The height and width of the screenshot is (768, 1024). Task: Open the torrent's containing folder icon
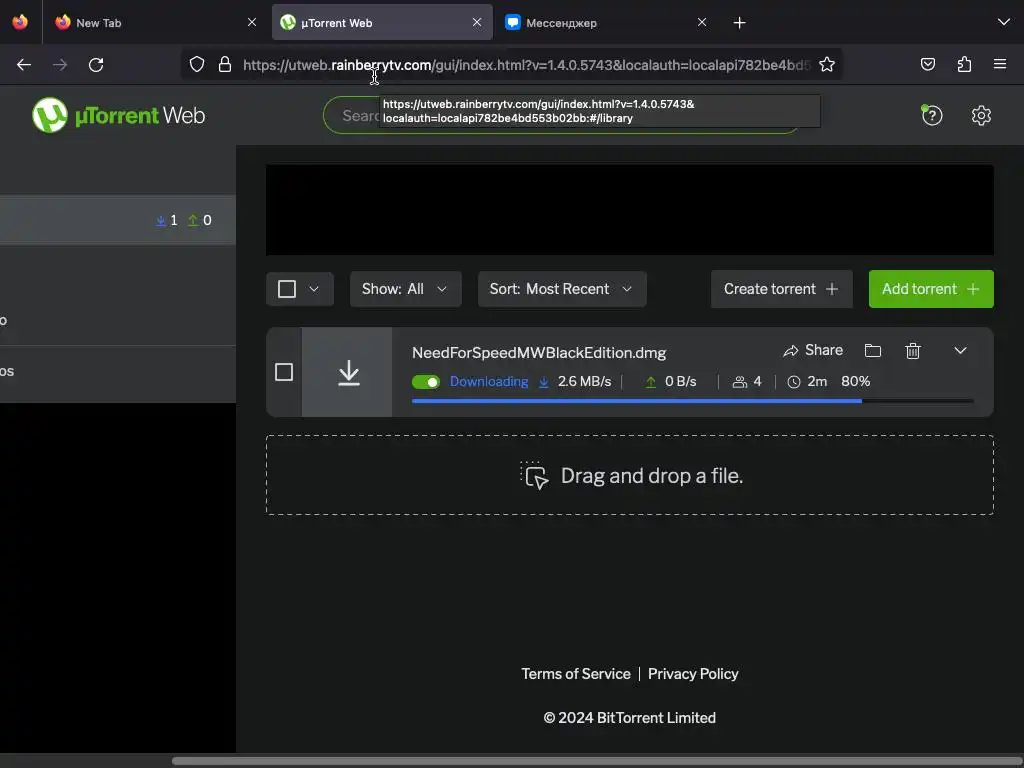pos(873,351)
